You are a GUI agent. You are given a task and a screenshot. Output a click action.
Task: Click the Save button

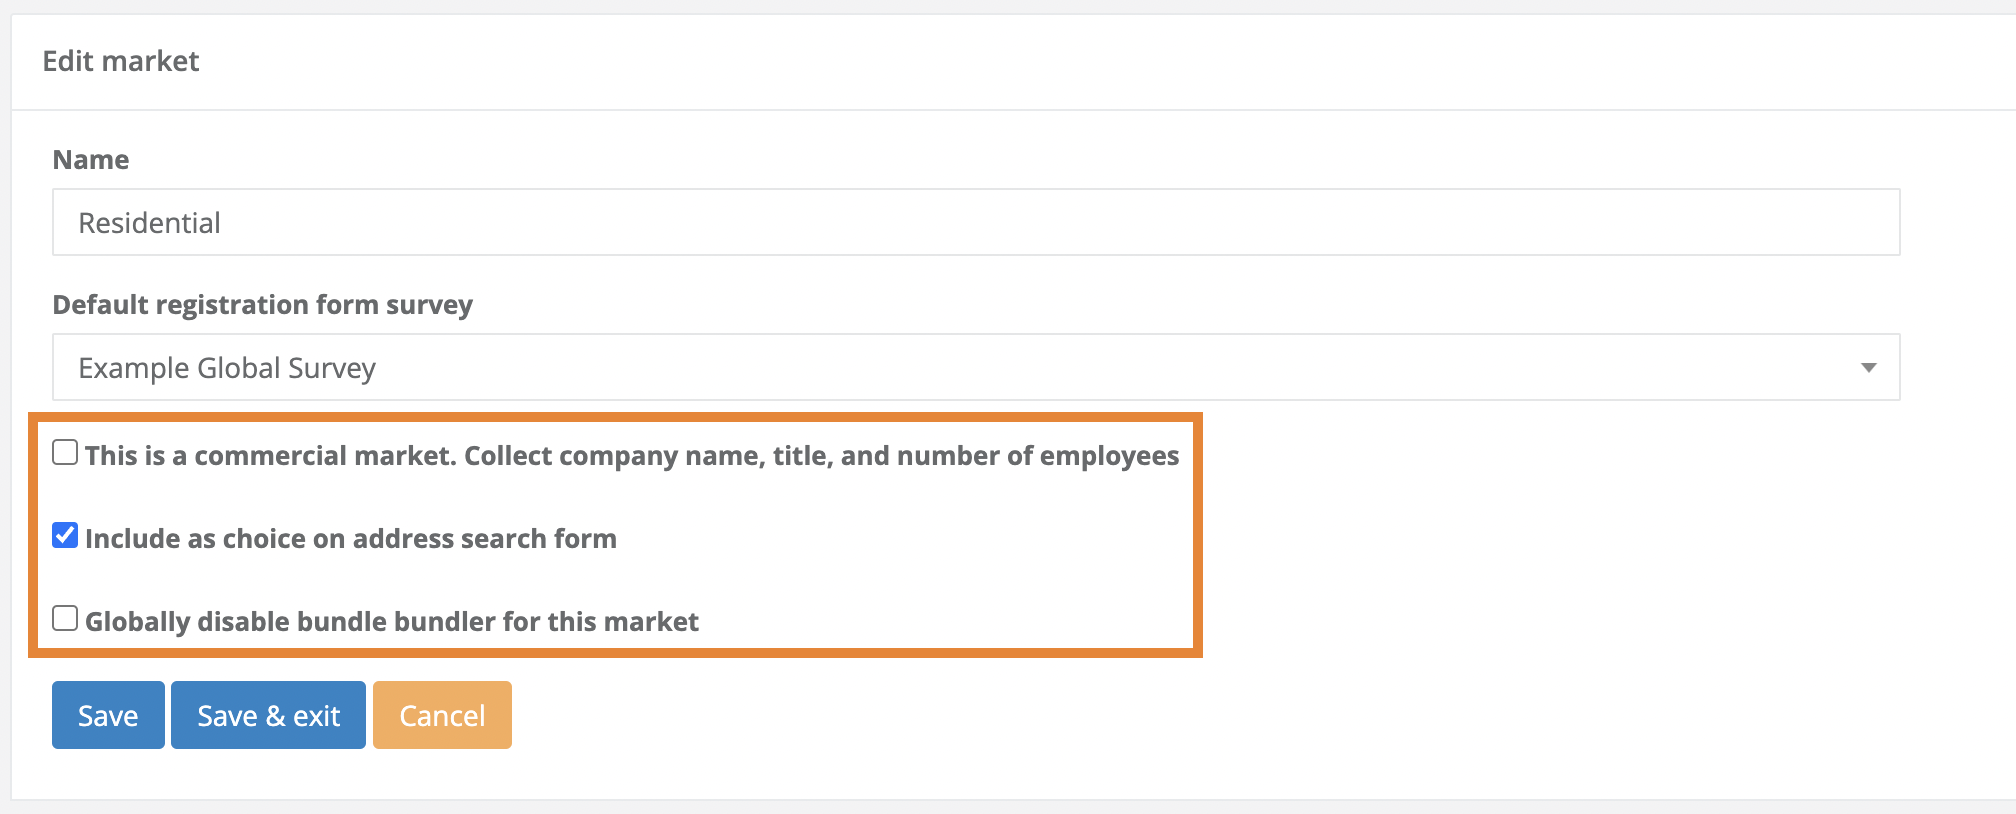[107, 714]
